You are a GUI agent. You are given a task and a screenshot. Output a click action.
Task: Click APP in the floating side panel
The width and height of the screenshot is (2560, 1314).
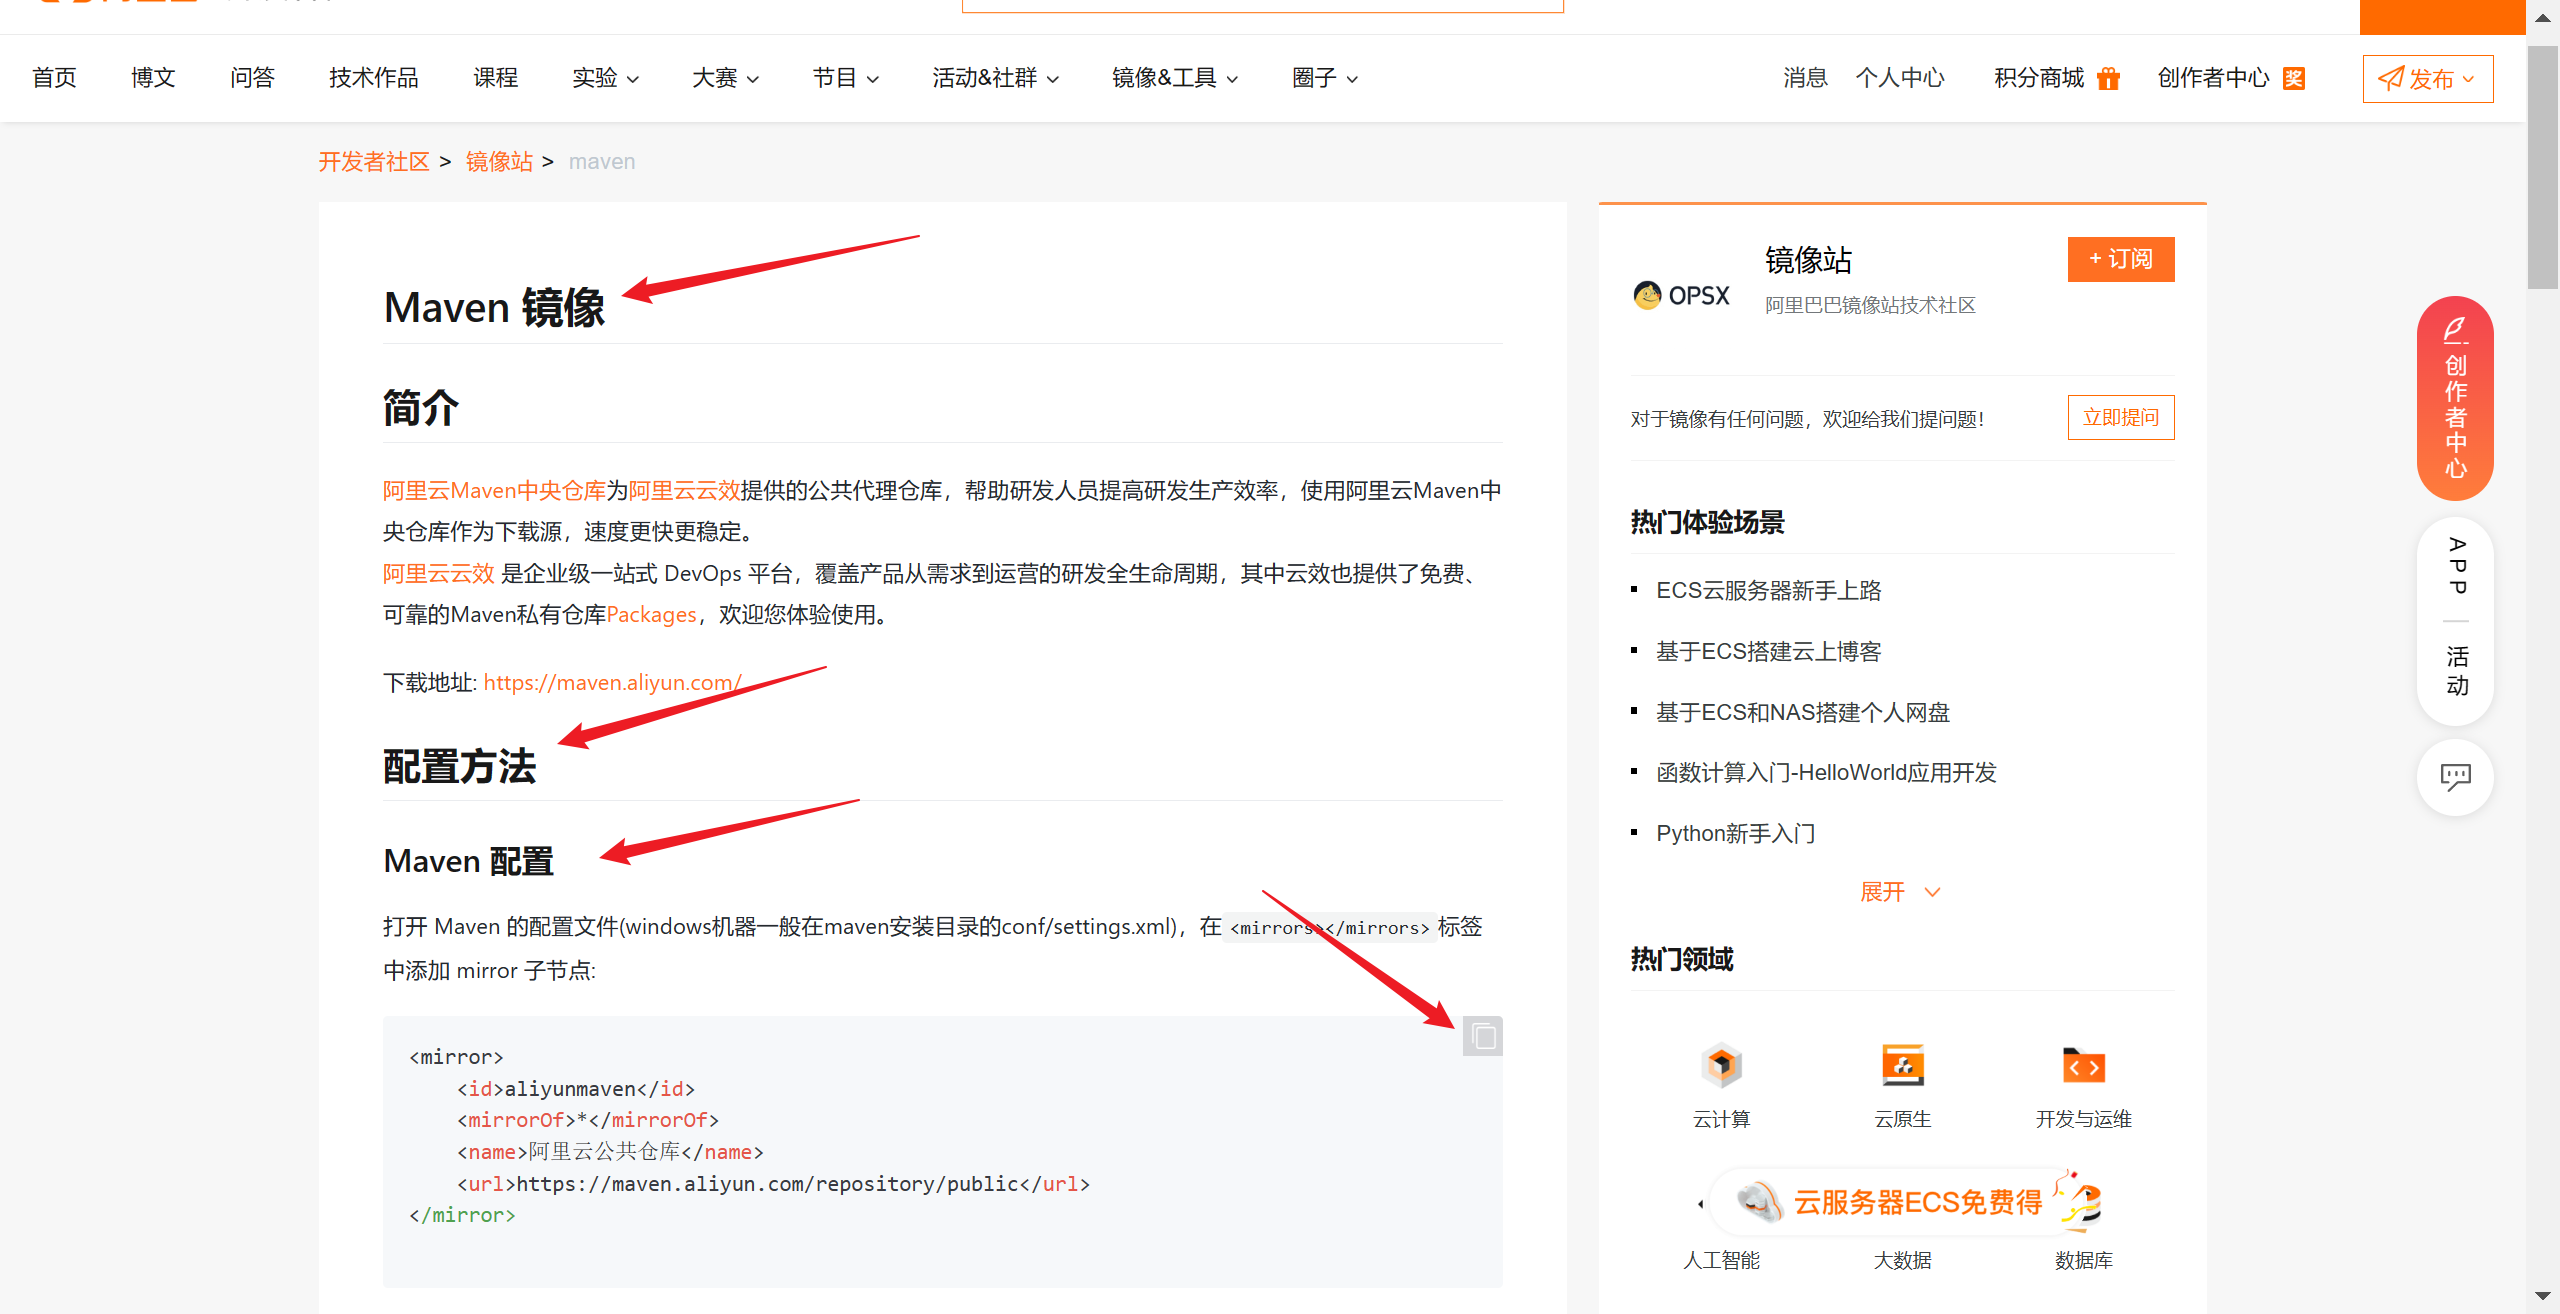click(2456, 566)
